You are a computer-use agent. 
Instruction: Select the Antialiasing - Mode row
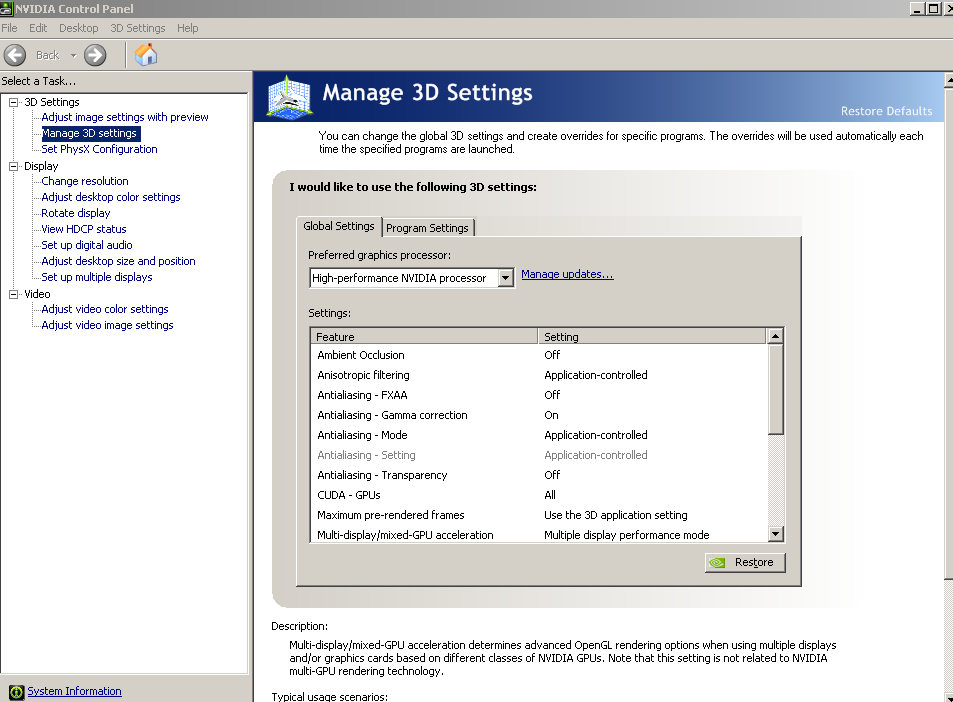click(x=538, y=435)
